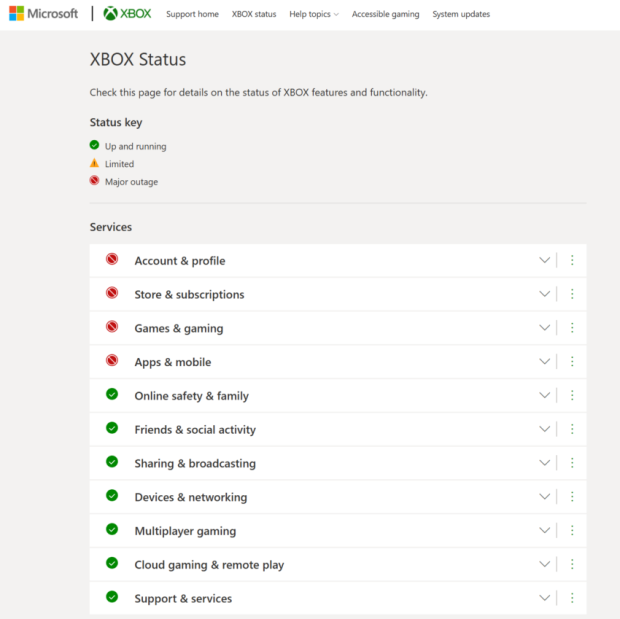
Task: Expand Online safety & family chevron
Action: (x=544, y=395)
